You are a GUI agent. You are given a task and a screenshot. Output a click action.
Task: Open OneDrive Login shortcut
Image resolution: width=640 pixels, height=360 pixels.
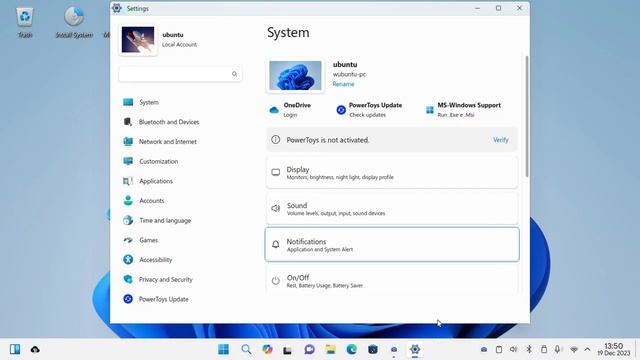point(290,110)
